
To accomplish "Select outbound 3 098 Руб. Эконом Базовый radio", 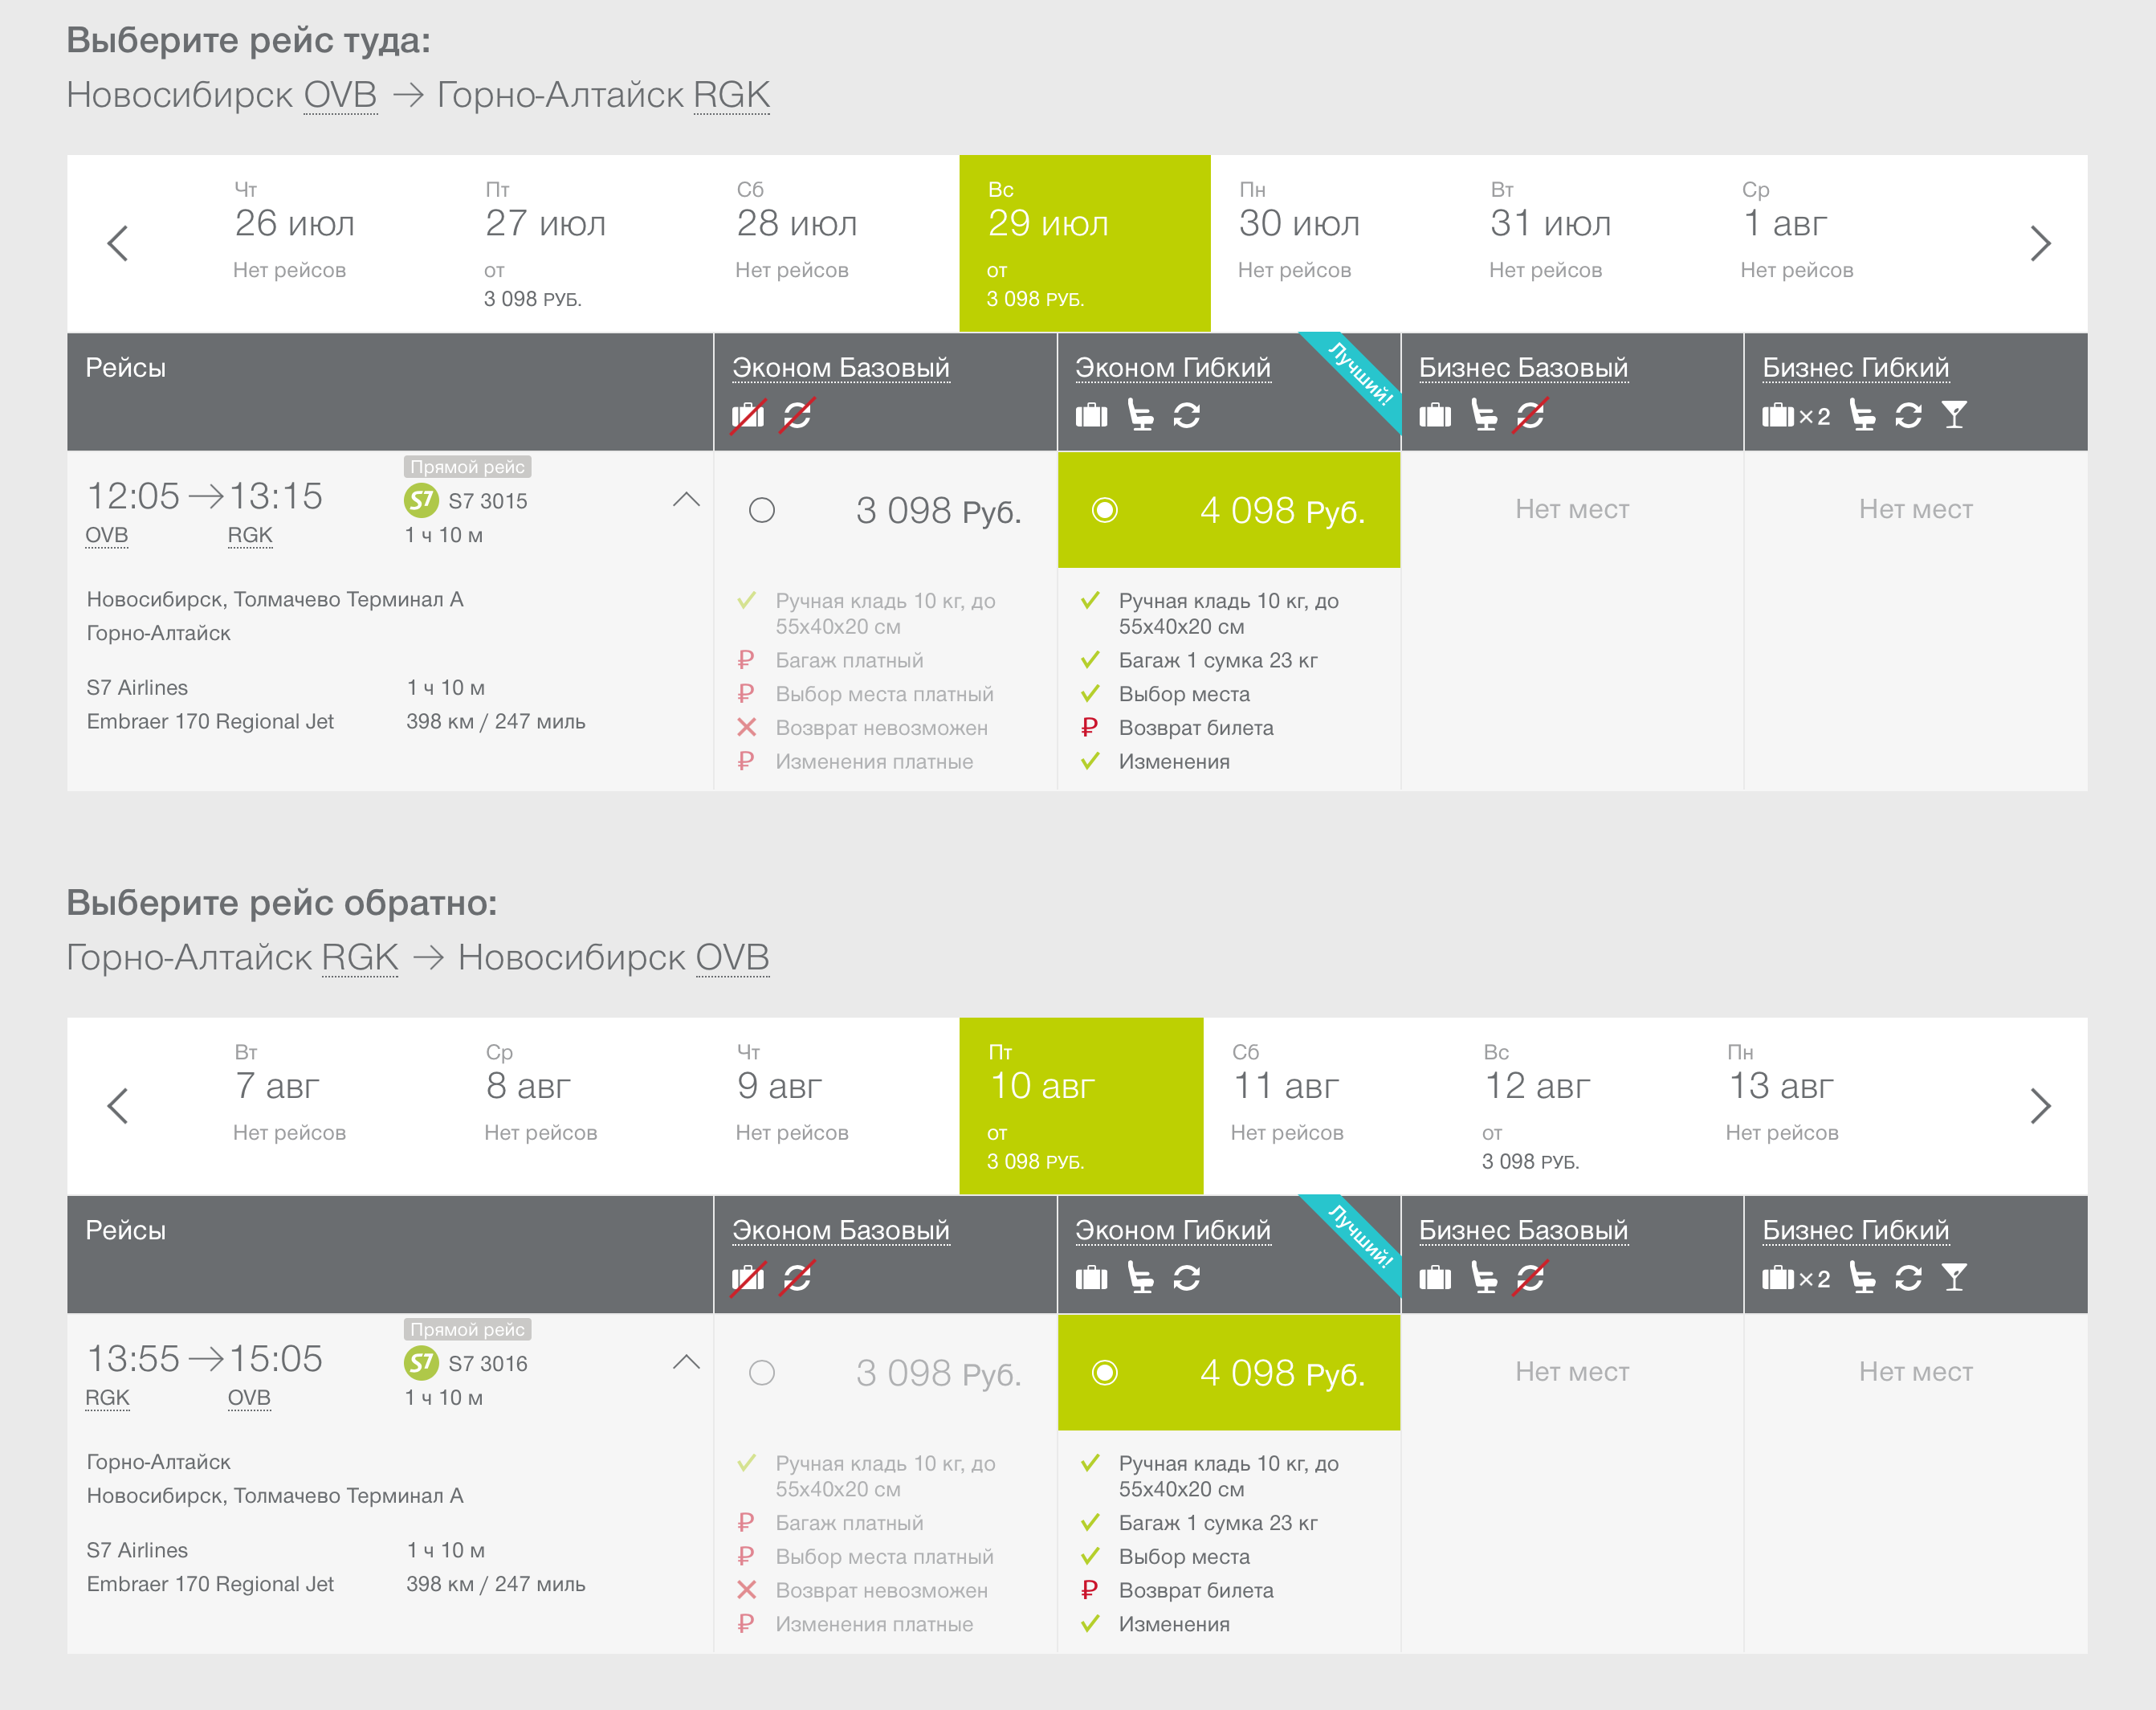I will point(762,510).
